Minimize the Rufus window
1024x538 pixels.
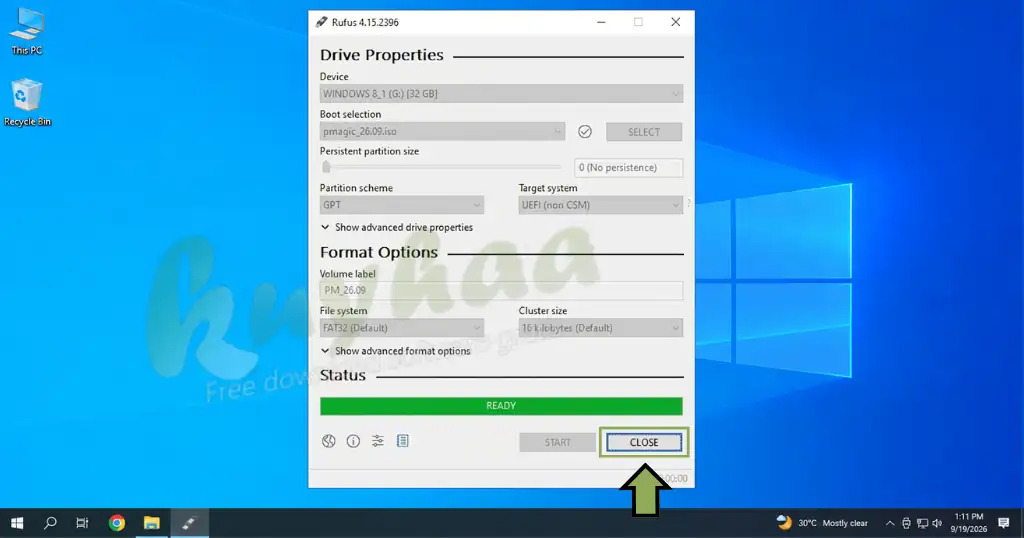point(601,22)
